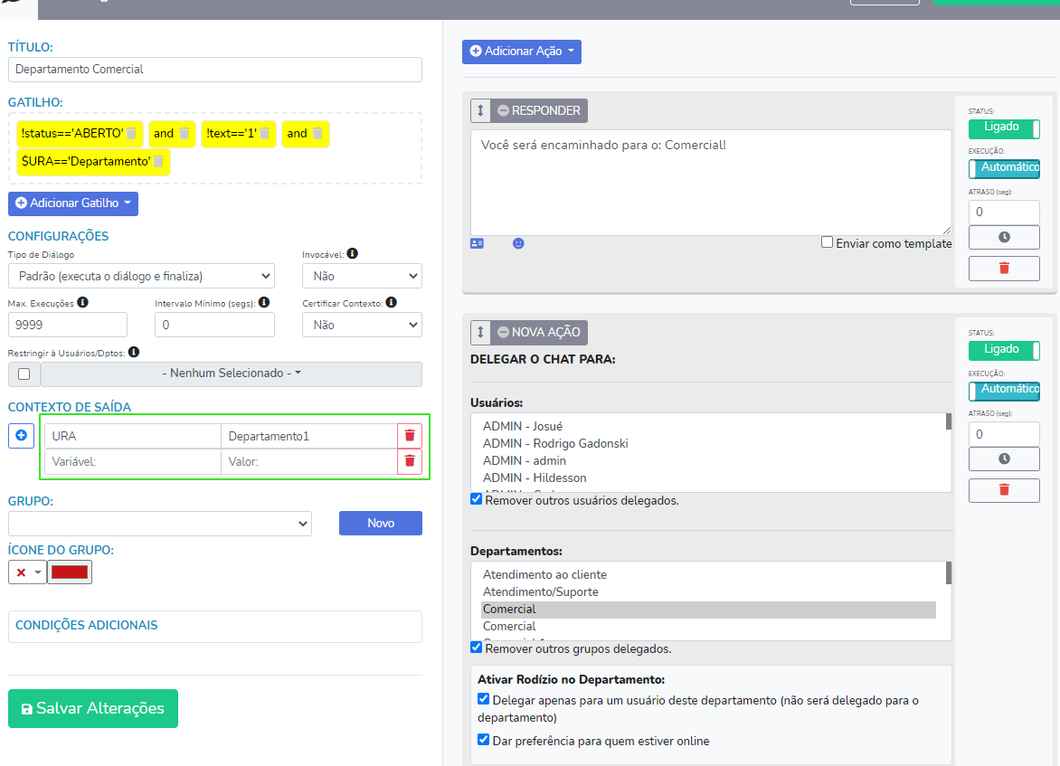This screenshot has height=766, width=1060.
Task: Click the reorder arrows on Nova Ação
Action: (480, 332)
